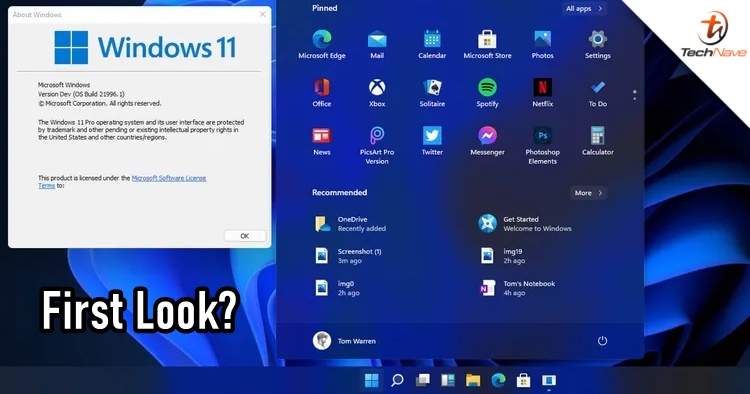Launch the Mail app
This screenshot has width=750, height=394.
coord(377,44)
